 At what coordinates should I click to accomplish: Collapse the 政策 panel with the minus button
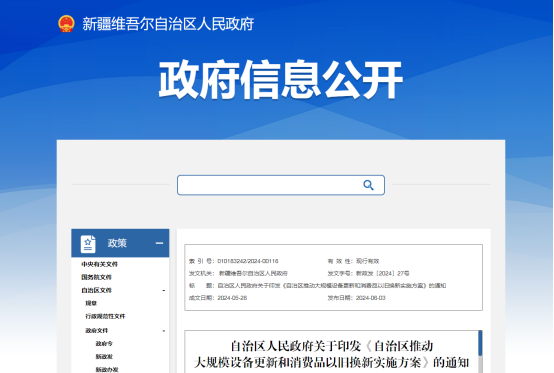pyautogui.click(x=159, y=243)
